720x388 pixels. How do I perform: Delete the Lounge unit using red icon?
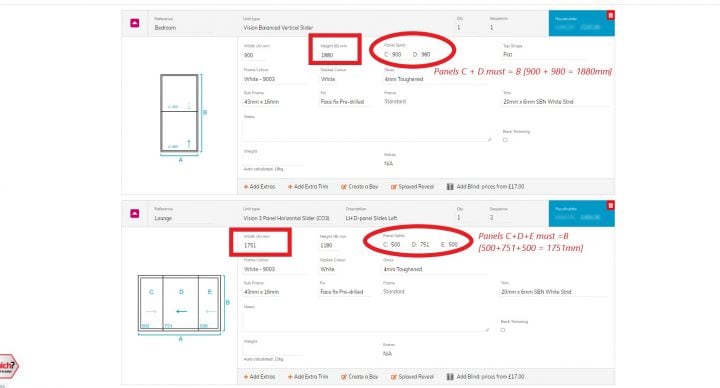click(x=610, y=206)
